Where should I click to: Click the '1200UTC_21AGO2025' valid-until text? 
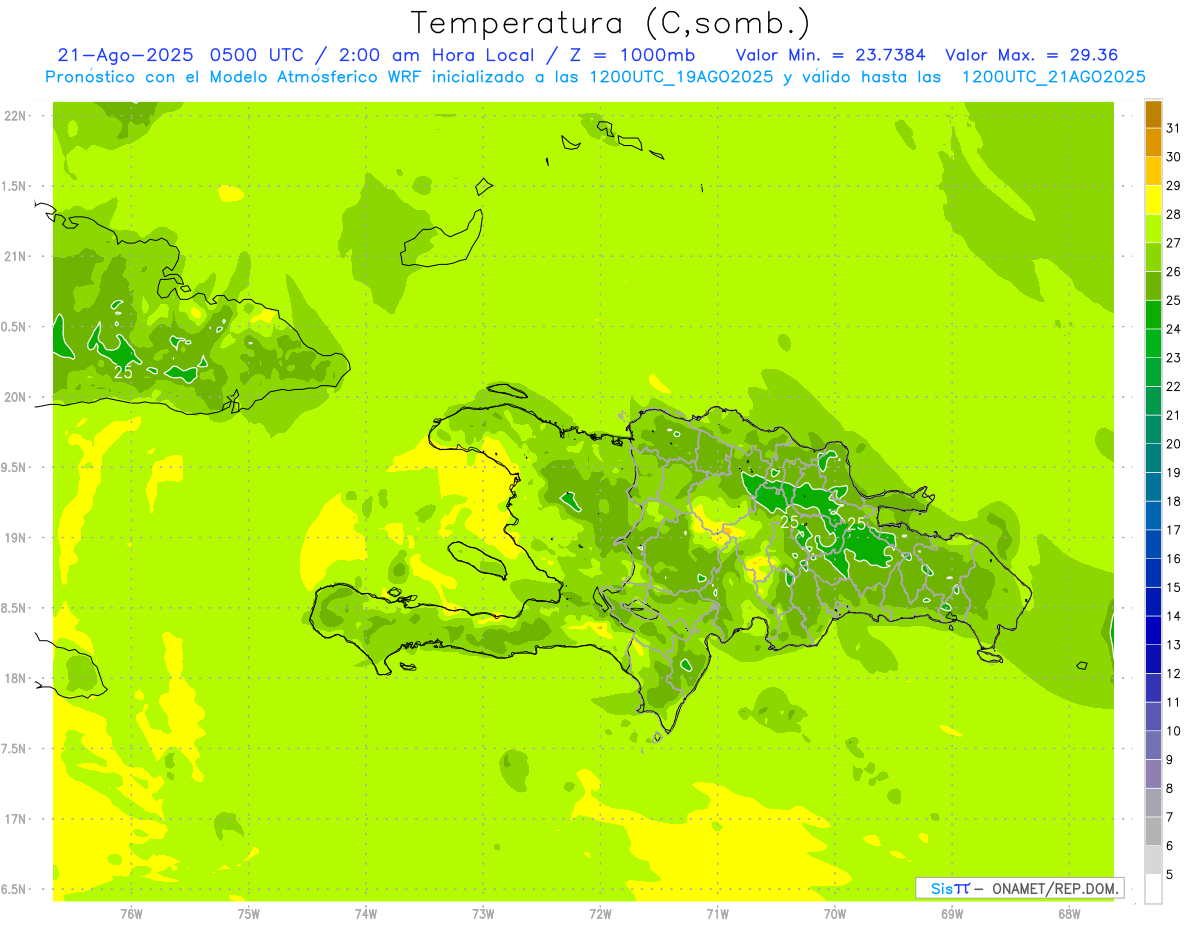point(1053,76)
